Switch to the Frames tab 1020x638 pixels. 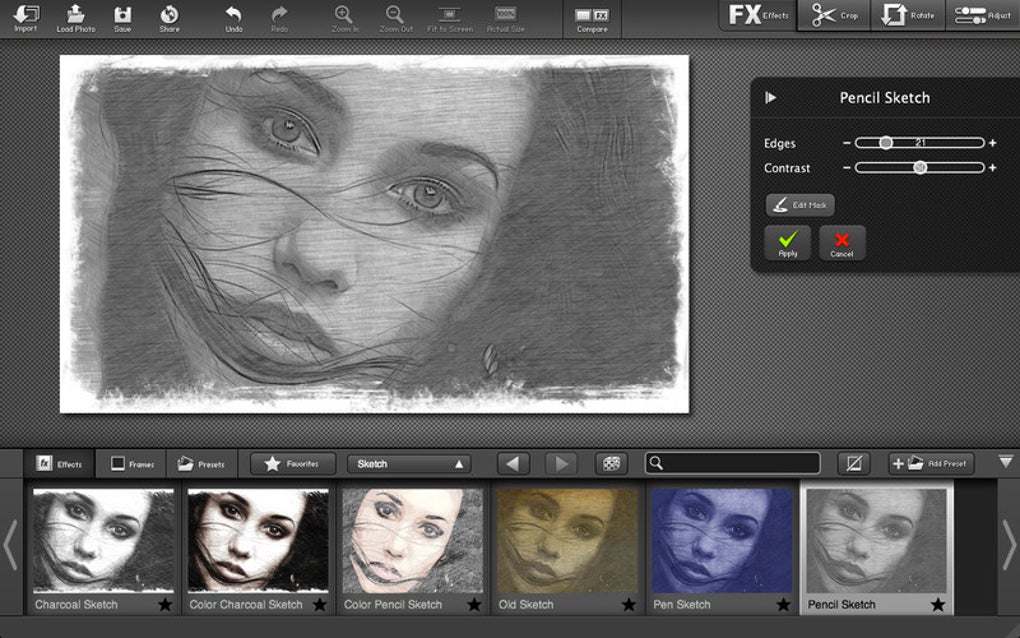pos(132,464)
